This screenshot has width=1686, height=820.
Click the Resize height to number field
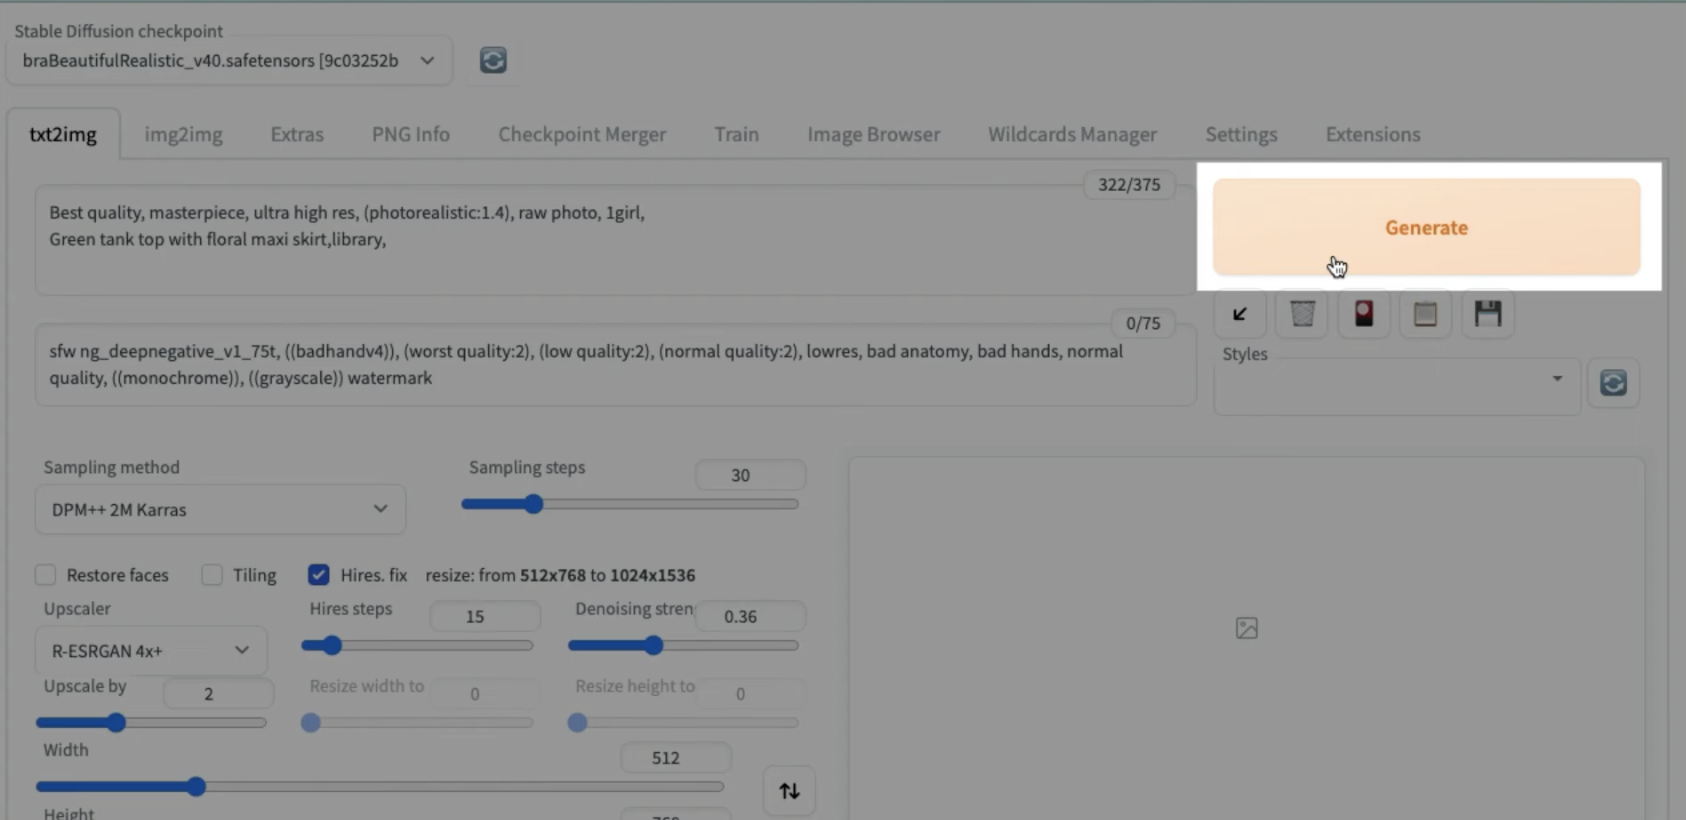[750, 693]
